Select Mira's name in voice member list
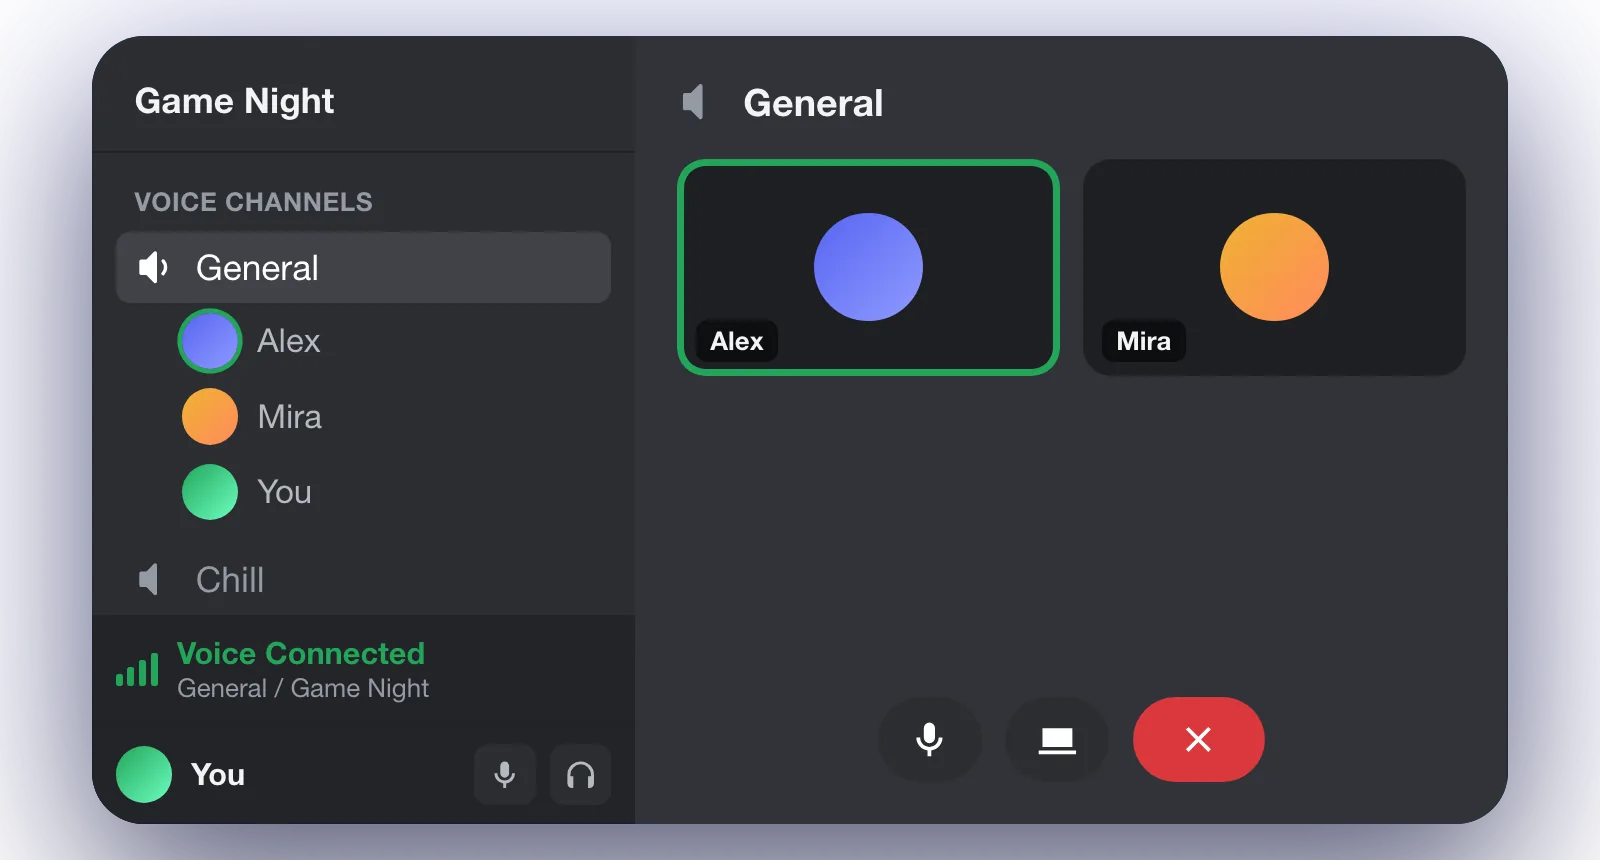 290,416
